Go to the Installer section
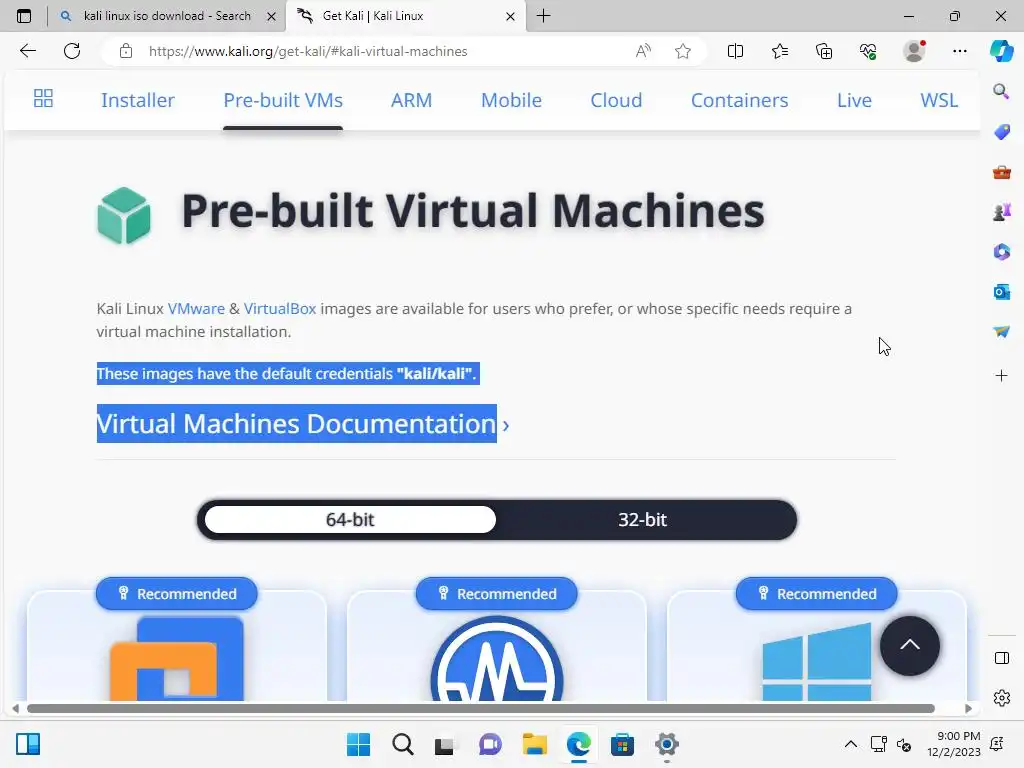1024x768 pixels. point(138,100)
